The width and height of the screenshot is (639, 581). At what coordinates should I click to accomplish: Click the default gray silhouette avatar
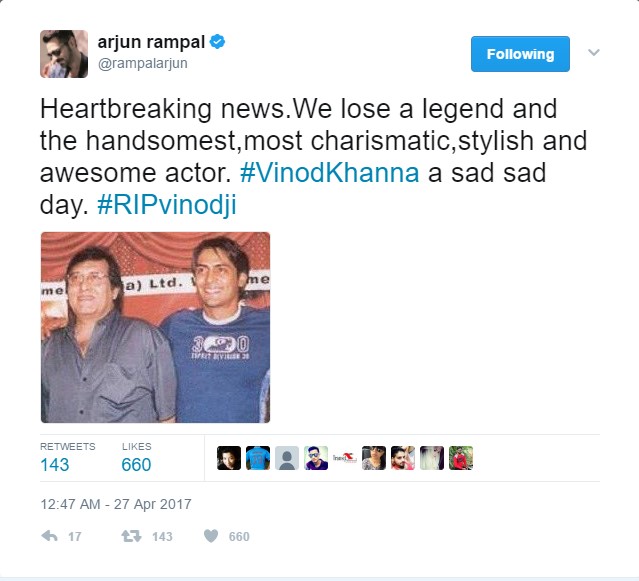click(287, 458)
